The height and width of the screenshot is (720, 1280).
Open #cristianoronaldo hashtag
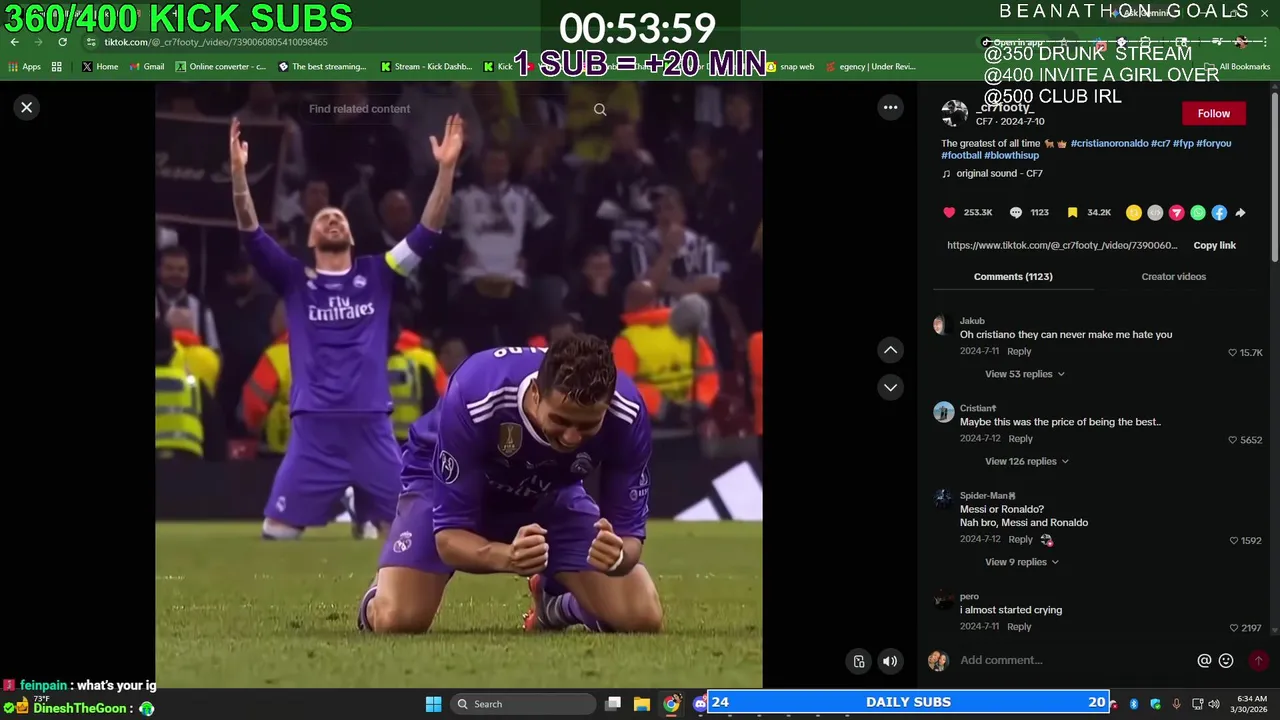pyautogui.click(x=1109, y=143)
